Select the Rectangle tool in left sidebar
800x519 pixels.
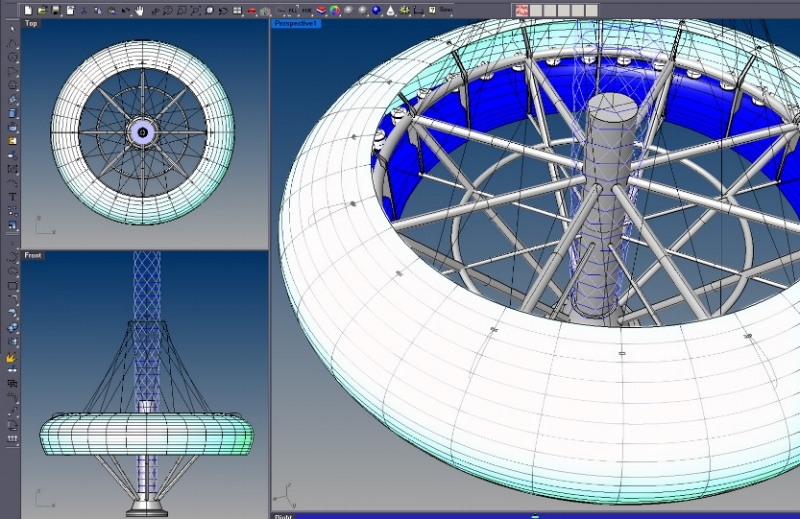(12, 285)
